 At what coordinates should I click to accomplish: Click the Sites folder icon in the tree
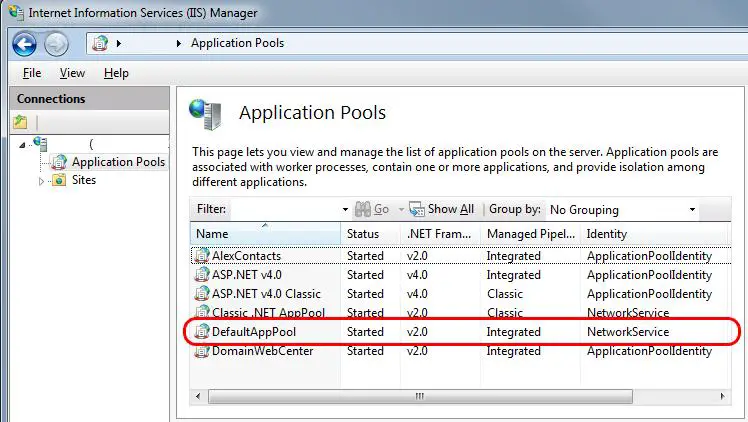click(59, 180)
